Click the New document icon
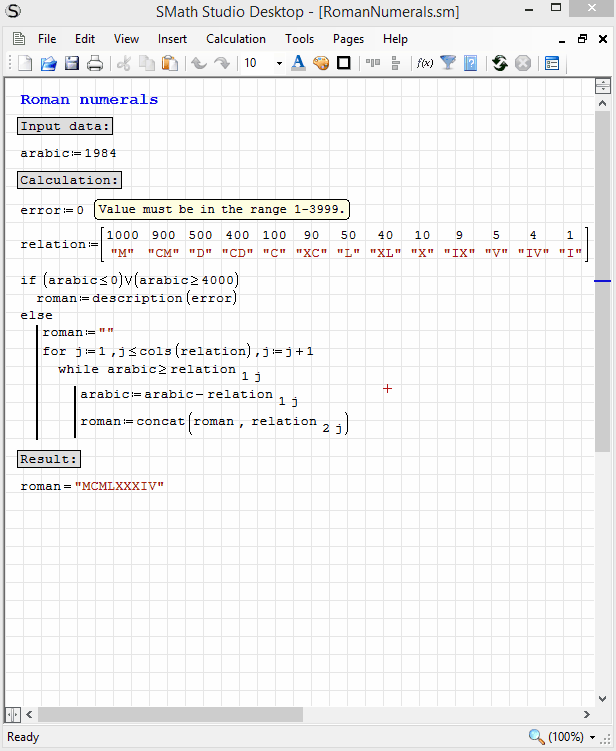Image resolution: width=616 pixels, height=751 pixels. tap(25, 63)
